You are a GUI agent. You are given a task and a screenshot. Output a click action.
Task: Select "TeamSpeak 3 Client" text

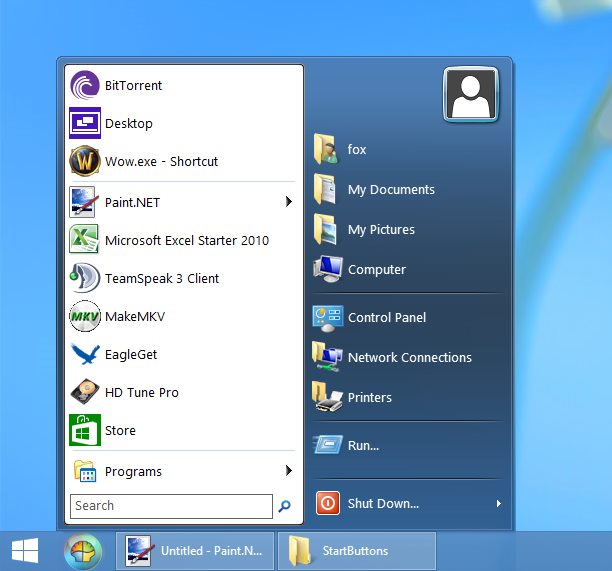click(162, 279)
